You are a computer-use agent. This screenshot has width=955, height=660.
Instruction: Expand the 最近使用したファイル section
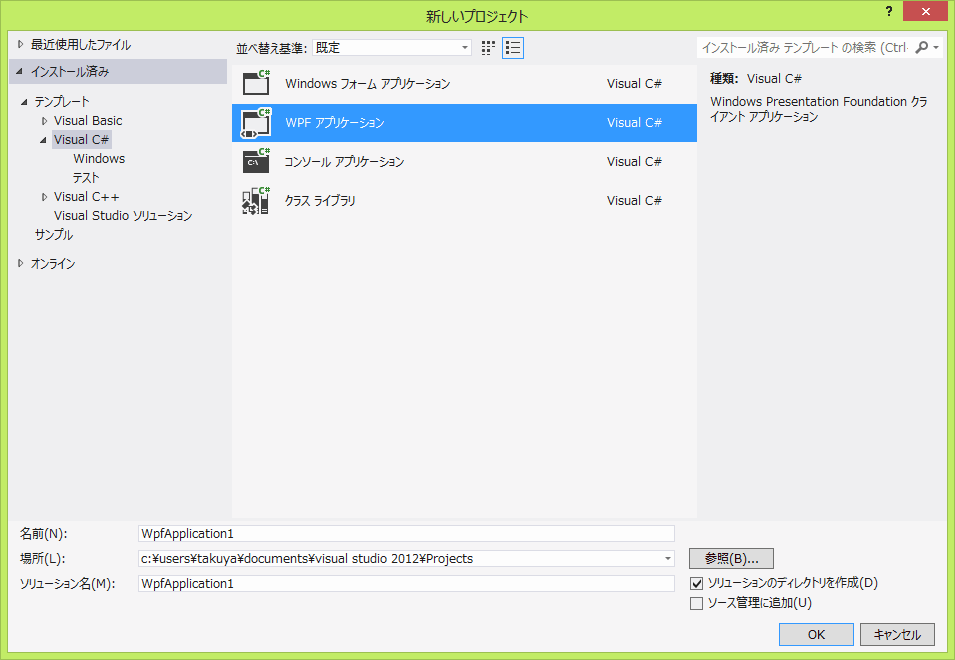[20, 44]
